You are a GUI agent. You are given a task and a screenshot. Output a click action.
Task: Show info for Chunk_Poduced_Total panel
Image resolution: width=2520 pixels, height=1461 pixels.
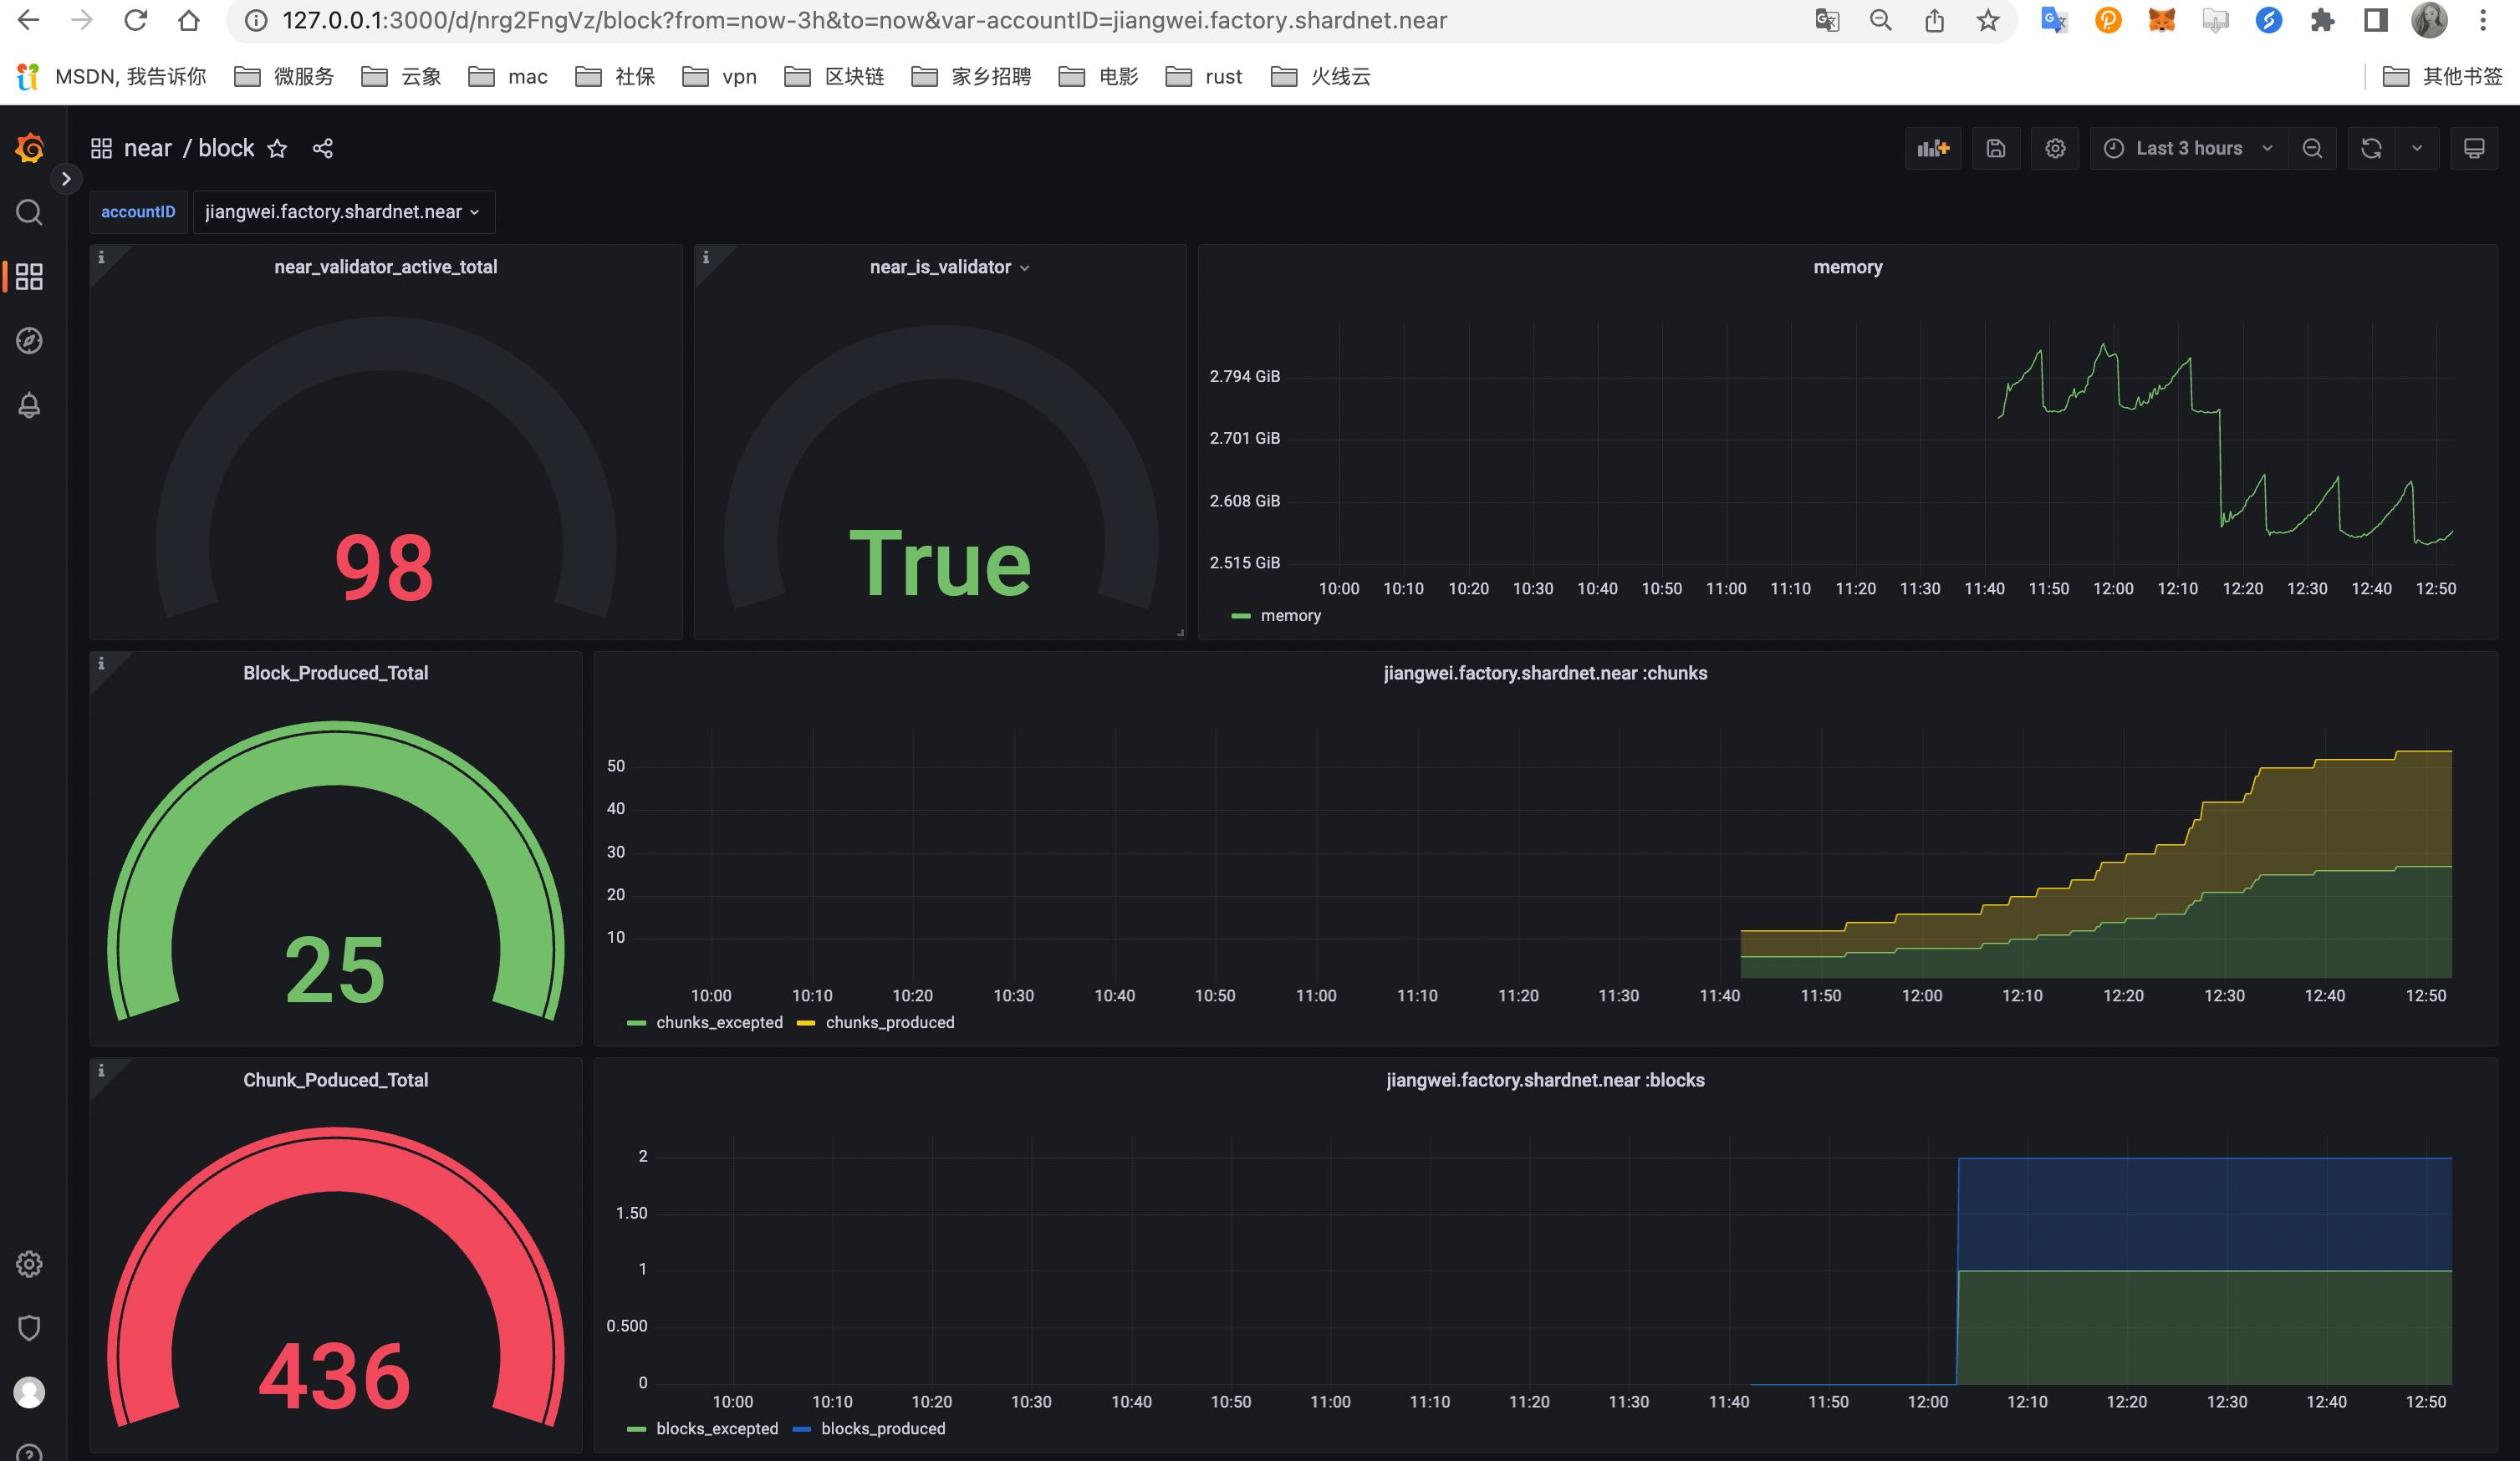(x=101, y=1070)
